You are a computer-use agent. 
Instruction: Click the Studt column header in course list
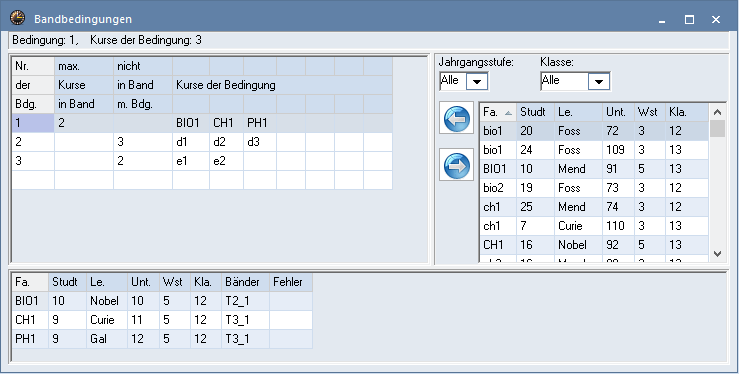(535, 112)
